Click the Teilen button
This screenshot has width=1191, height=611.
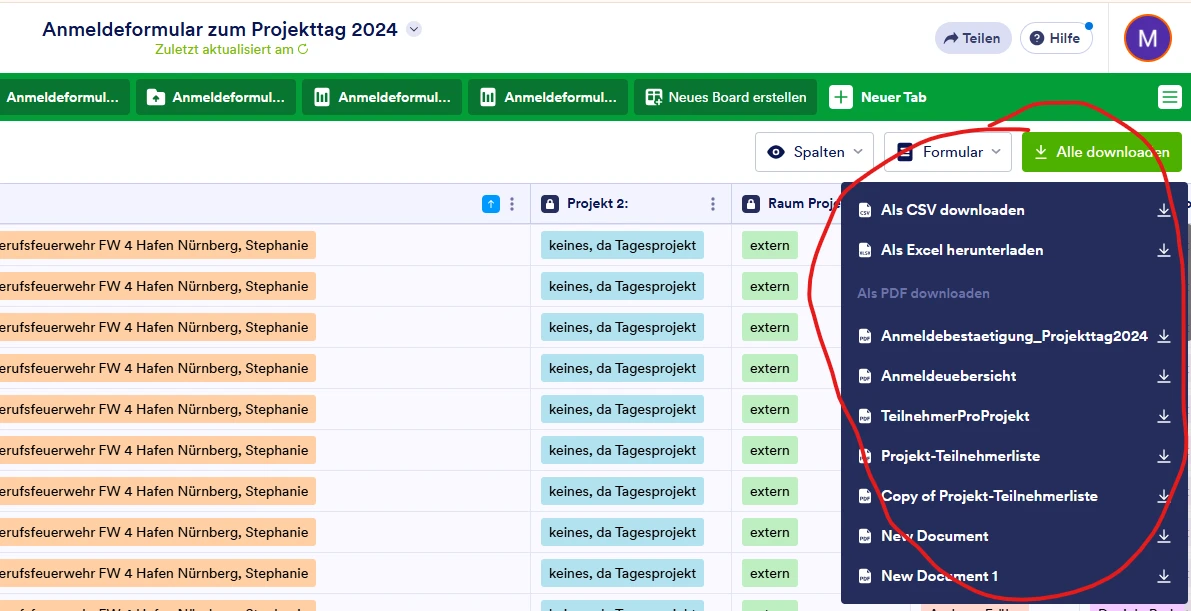coord(972,38)
